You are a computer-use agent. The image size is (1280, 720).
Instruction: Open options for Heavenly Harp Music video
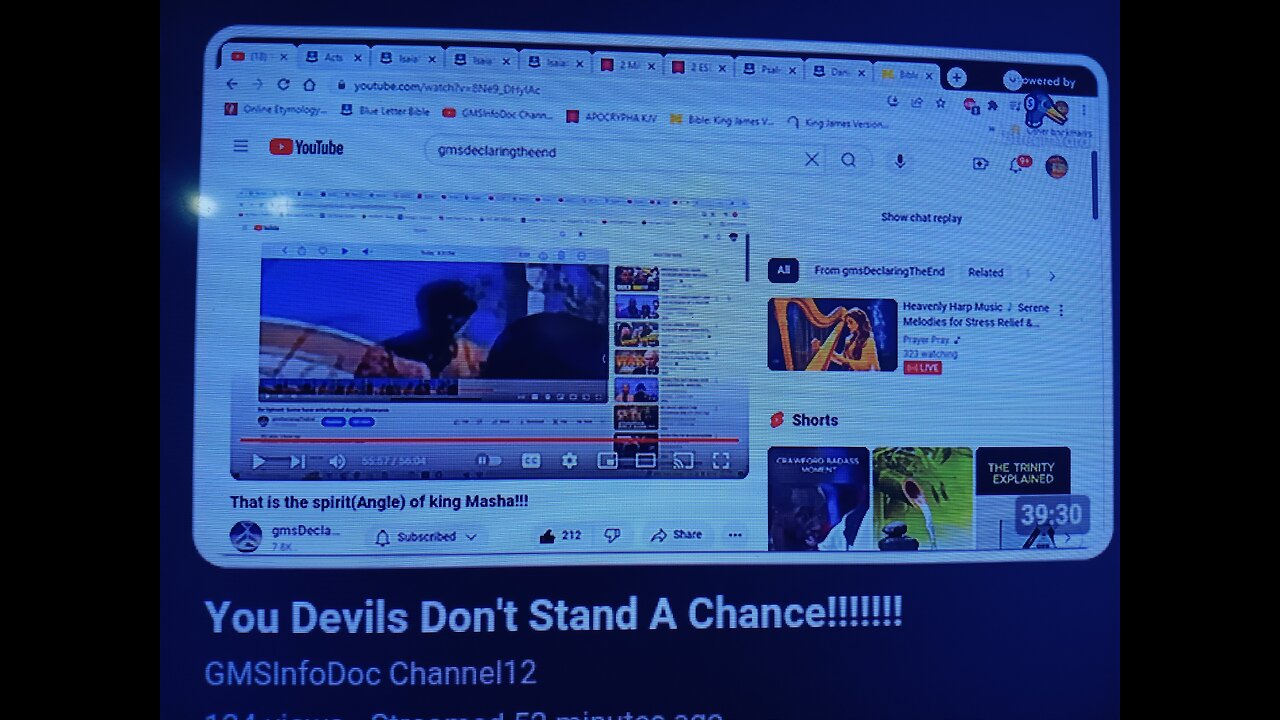(1060, 311)
